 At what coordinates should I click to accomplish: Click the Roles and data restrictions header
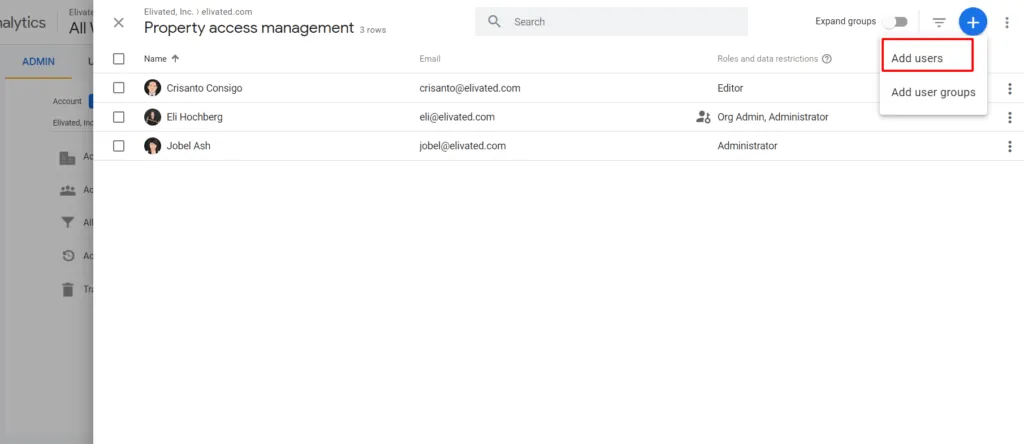pos(767,59)
